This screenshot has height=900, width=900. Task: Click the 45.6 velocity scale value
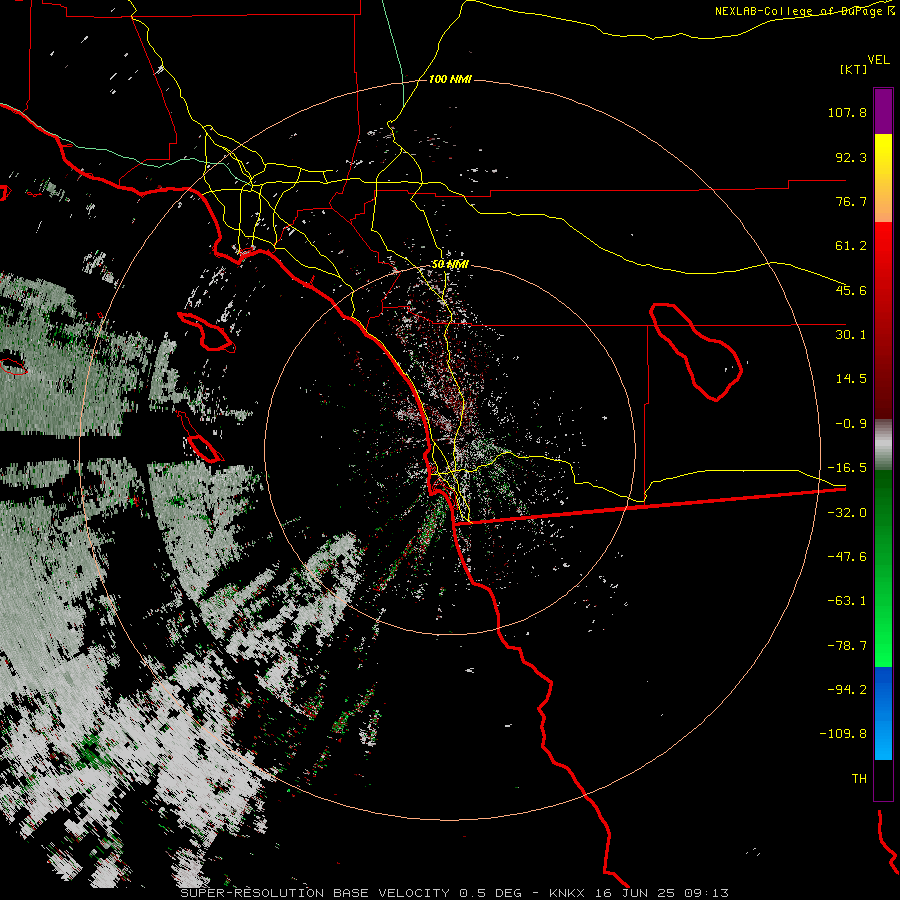click(x=851, y=290)
